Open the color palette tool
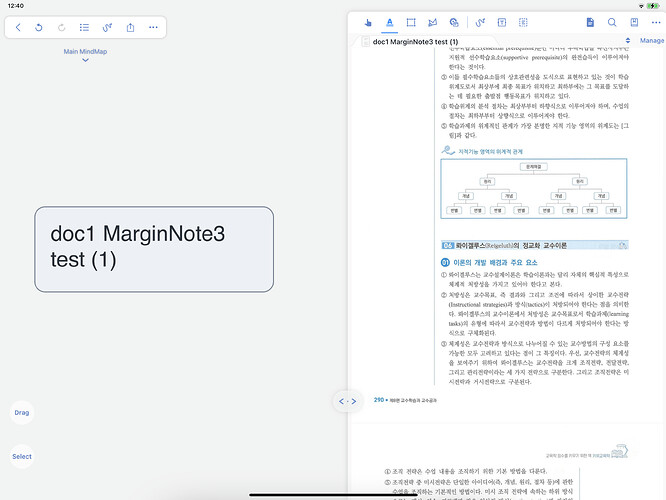 point(454,23)
